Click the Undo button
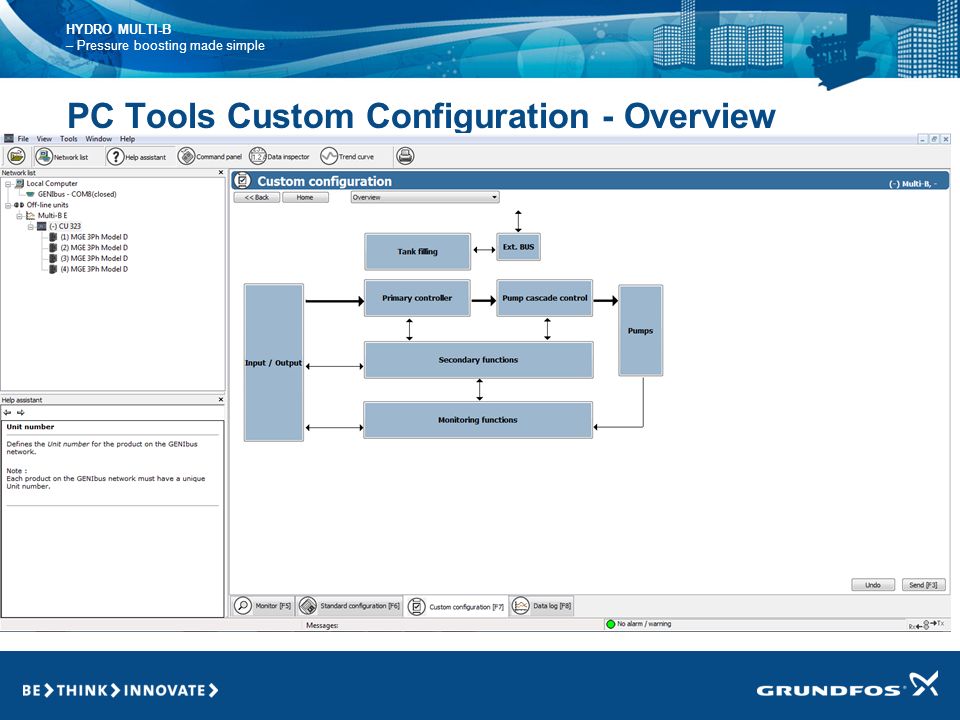The width and height of the screenshot is (960, 720). (873, 585)
